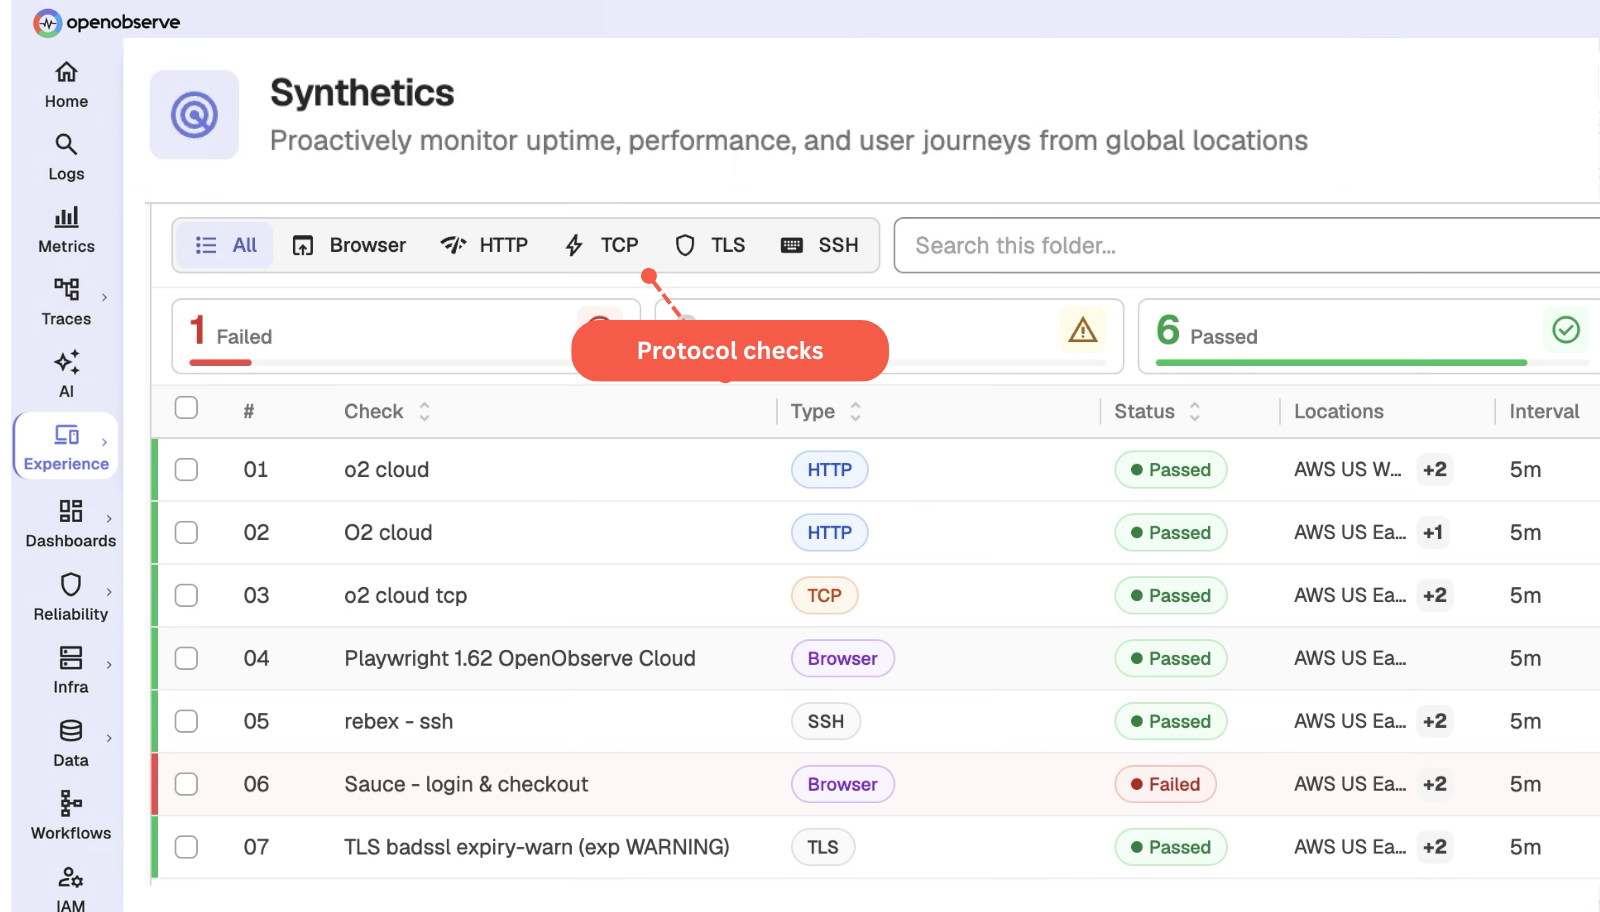Click the Failed status badge in row 06
Screen dimensions: 1600x912
tap(1165, 785)
